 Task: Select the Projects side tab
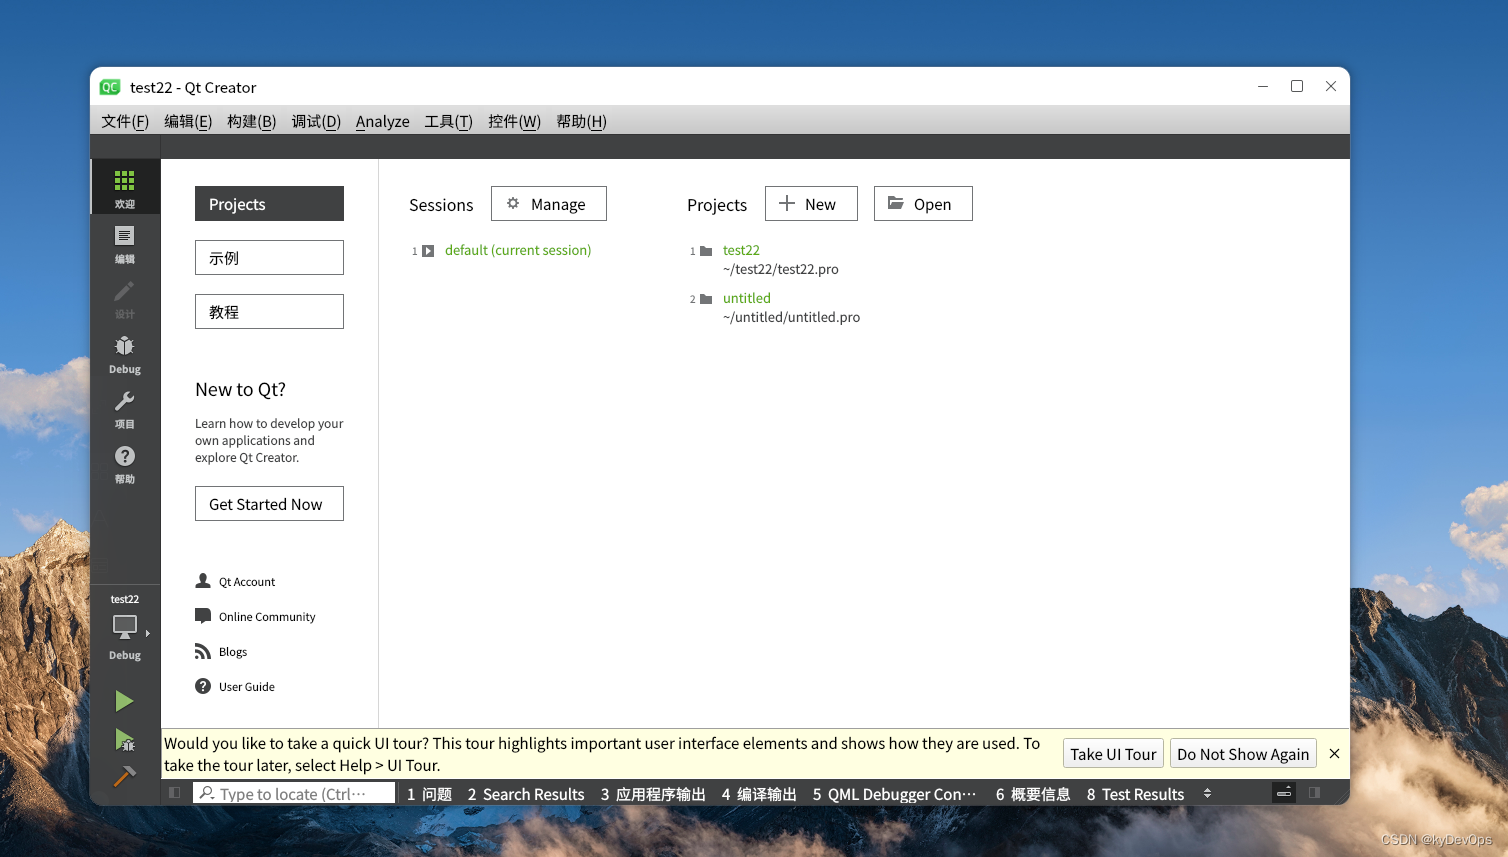269,204
